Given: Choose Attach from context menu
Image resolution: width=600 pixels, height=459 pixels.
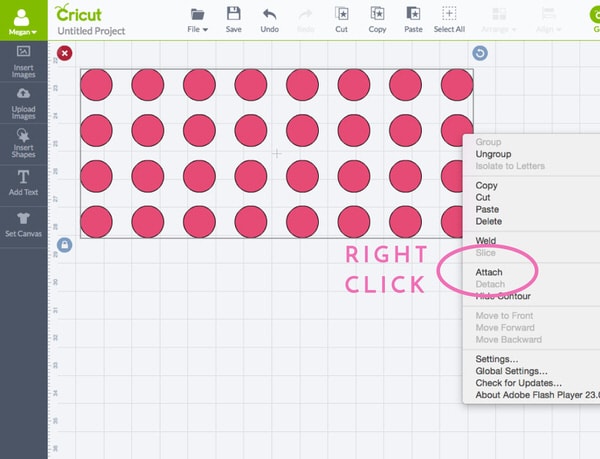Looking at the screenshot, I should (489, 272).
